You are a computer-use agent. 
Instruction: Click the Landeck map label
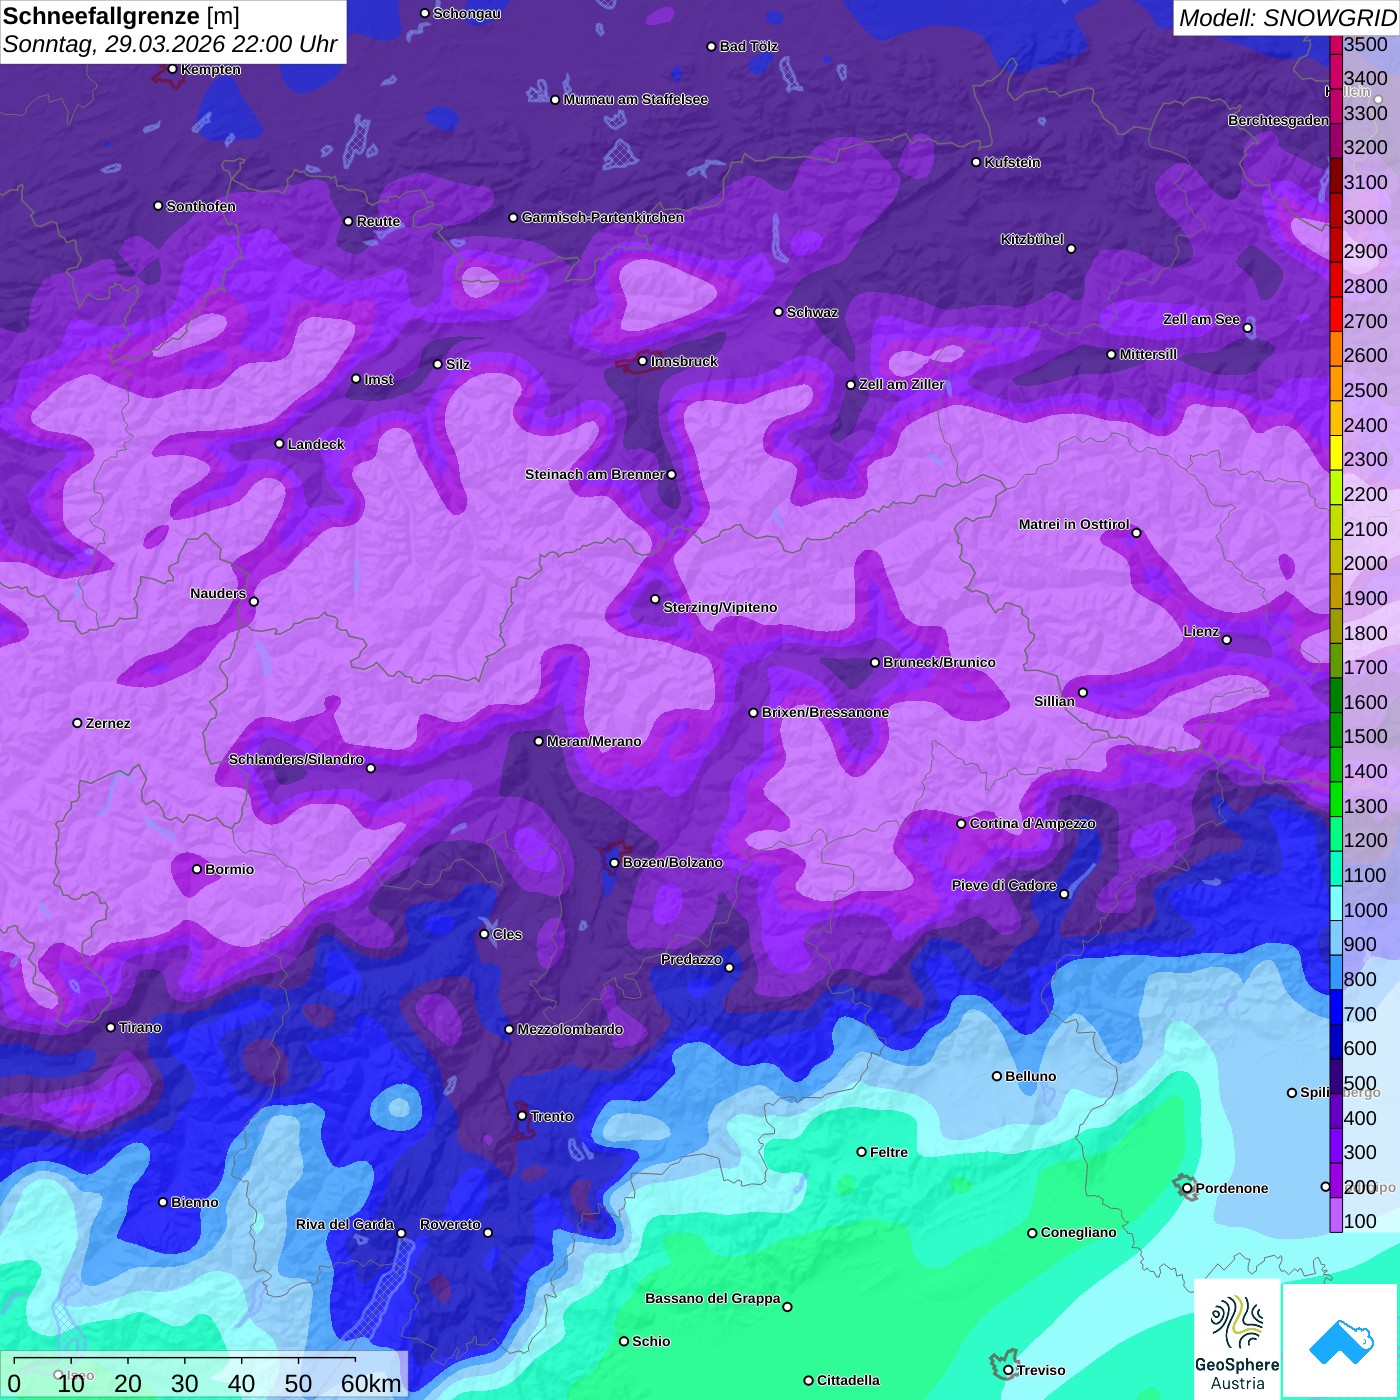click(316, 444)
